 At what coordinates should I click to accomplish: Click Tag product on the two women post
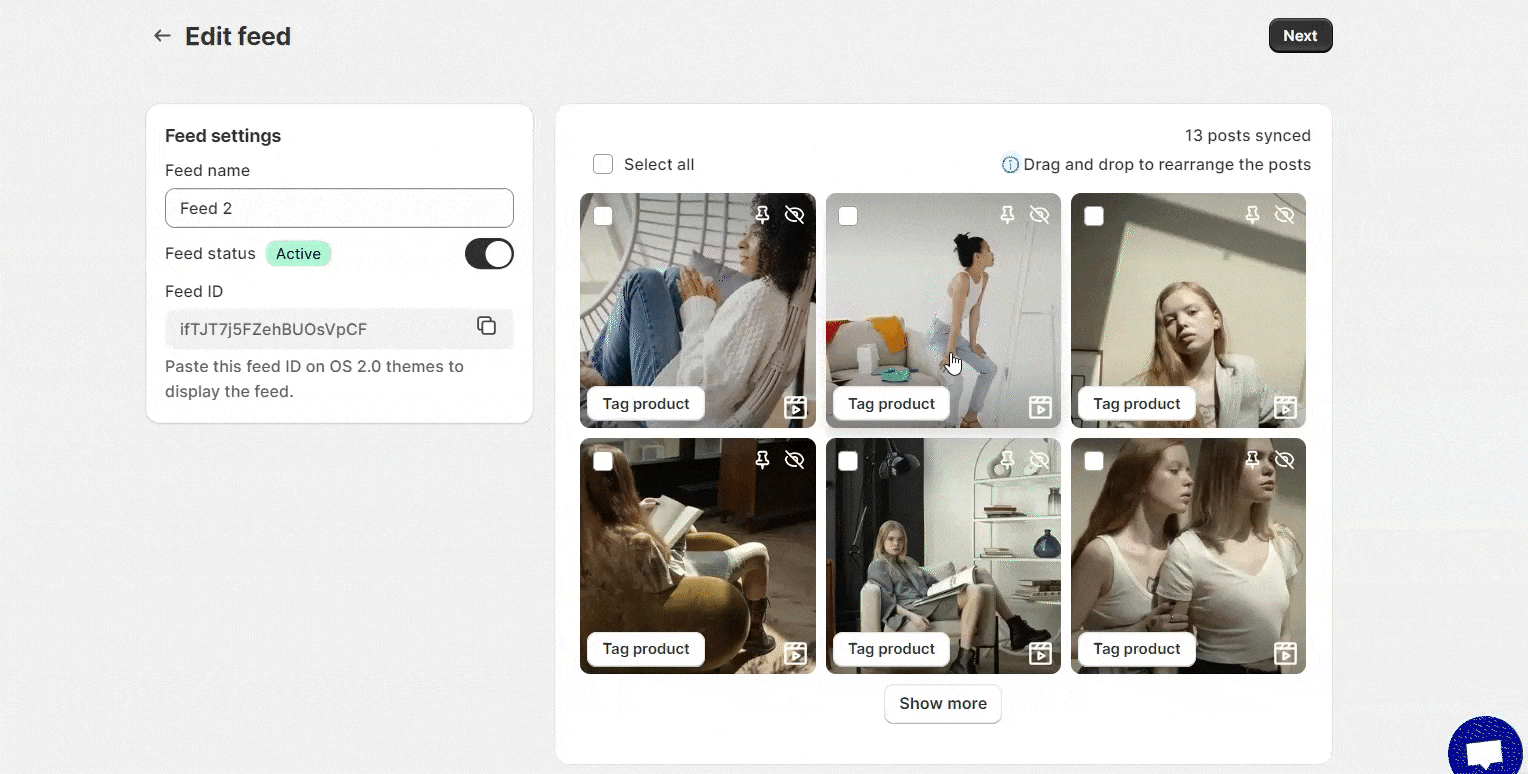(x=1137, y=649)
